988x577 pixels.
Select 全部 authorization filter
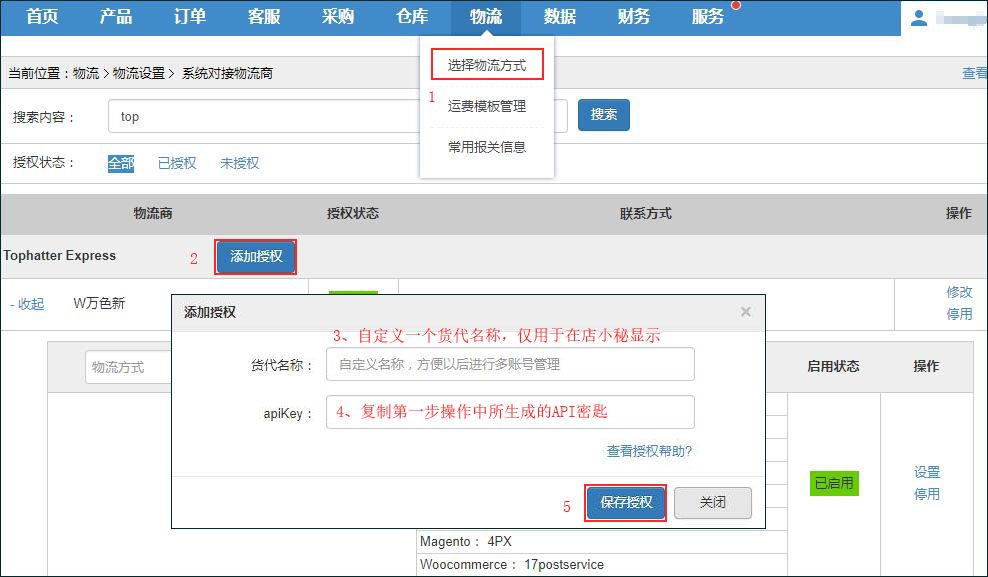[x=121, y=163]
